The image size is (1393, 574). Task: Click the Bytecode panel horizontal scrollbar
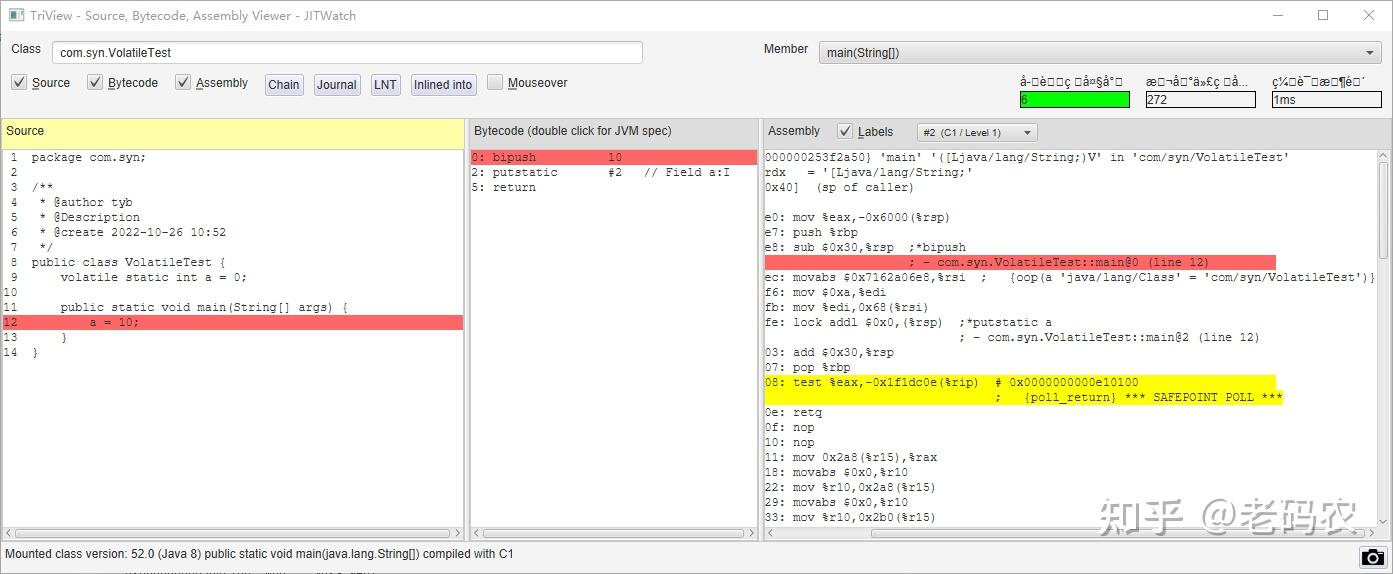point(613,533)
